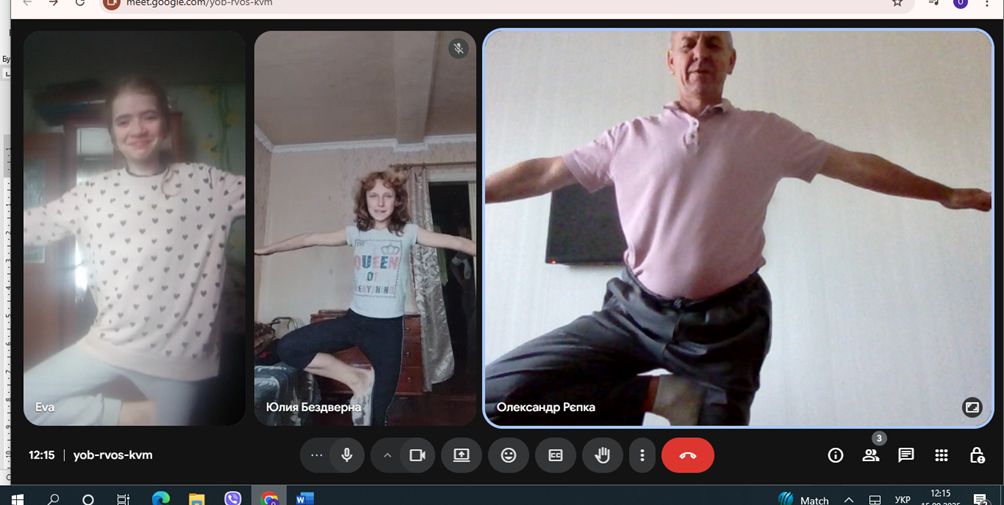Toggle closed captions on
The height and width of the screenshot is (505, 1004).
pos(555,455)
